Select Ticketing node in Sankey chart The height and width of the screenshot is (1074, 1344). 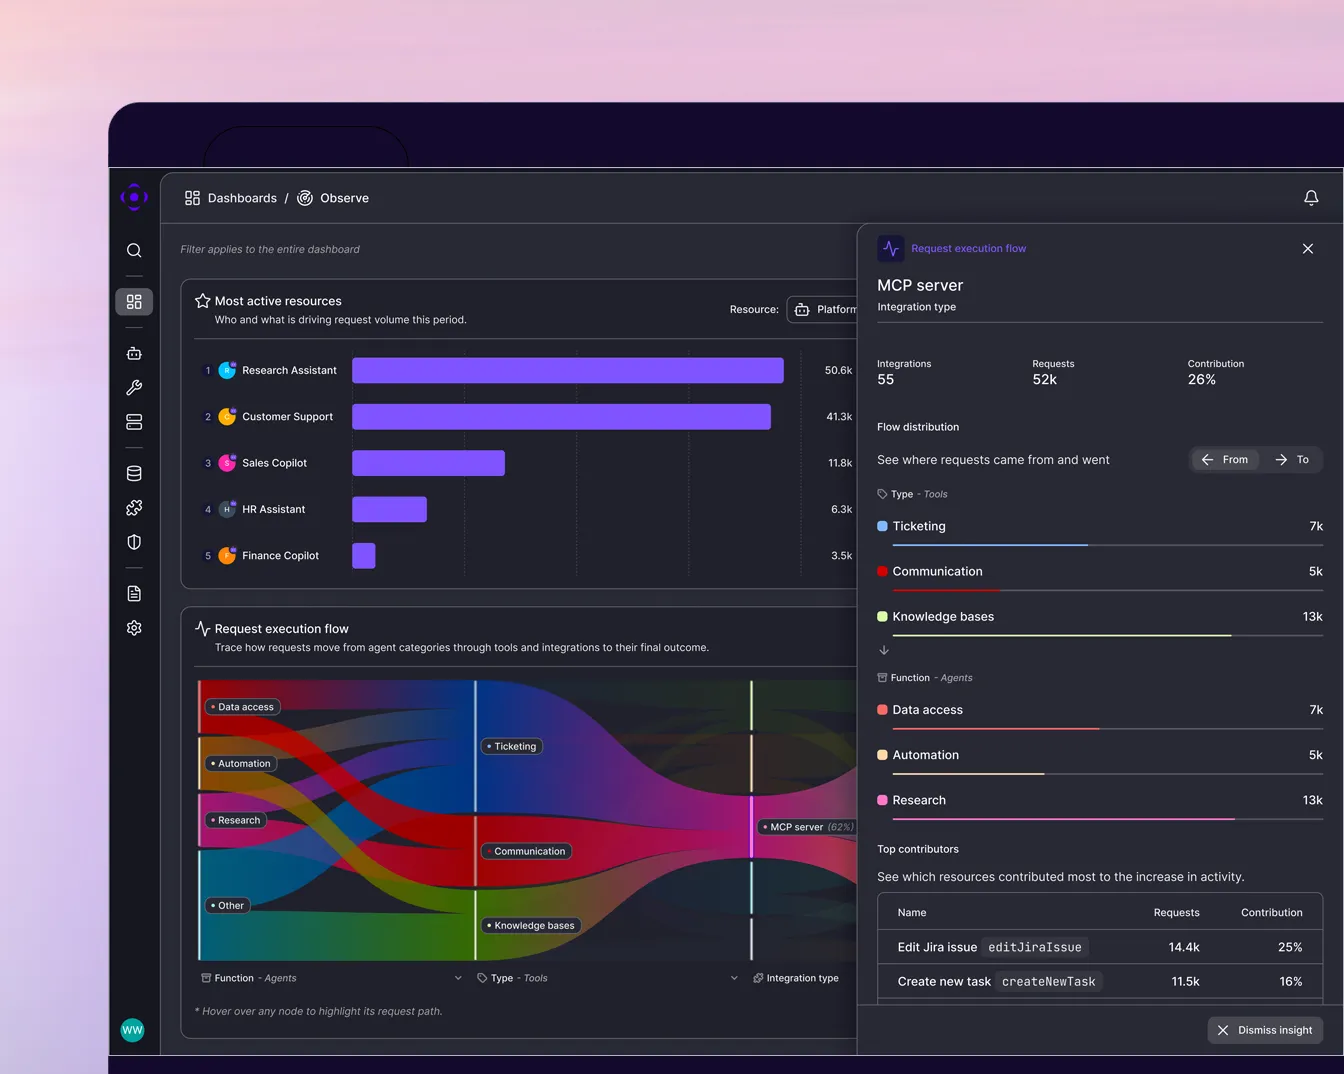[x=512, y=746]
